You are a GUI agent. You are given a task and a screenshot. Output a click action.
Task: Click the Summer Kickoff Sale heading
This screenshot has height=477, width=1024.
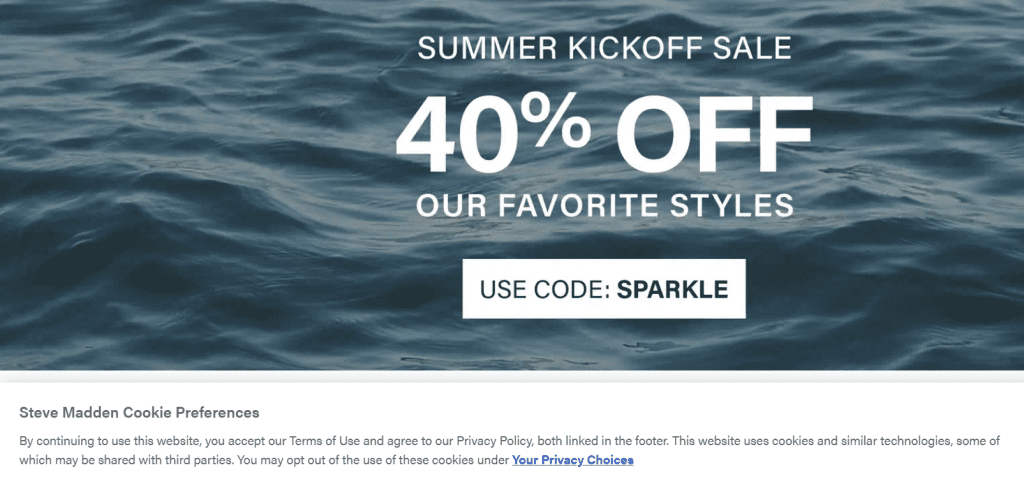(604, 47)
